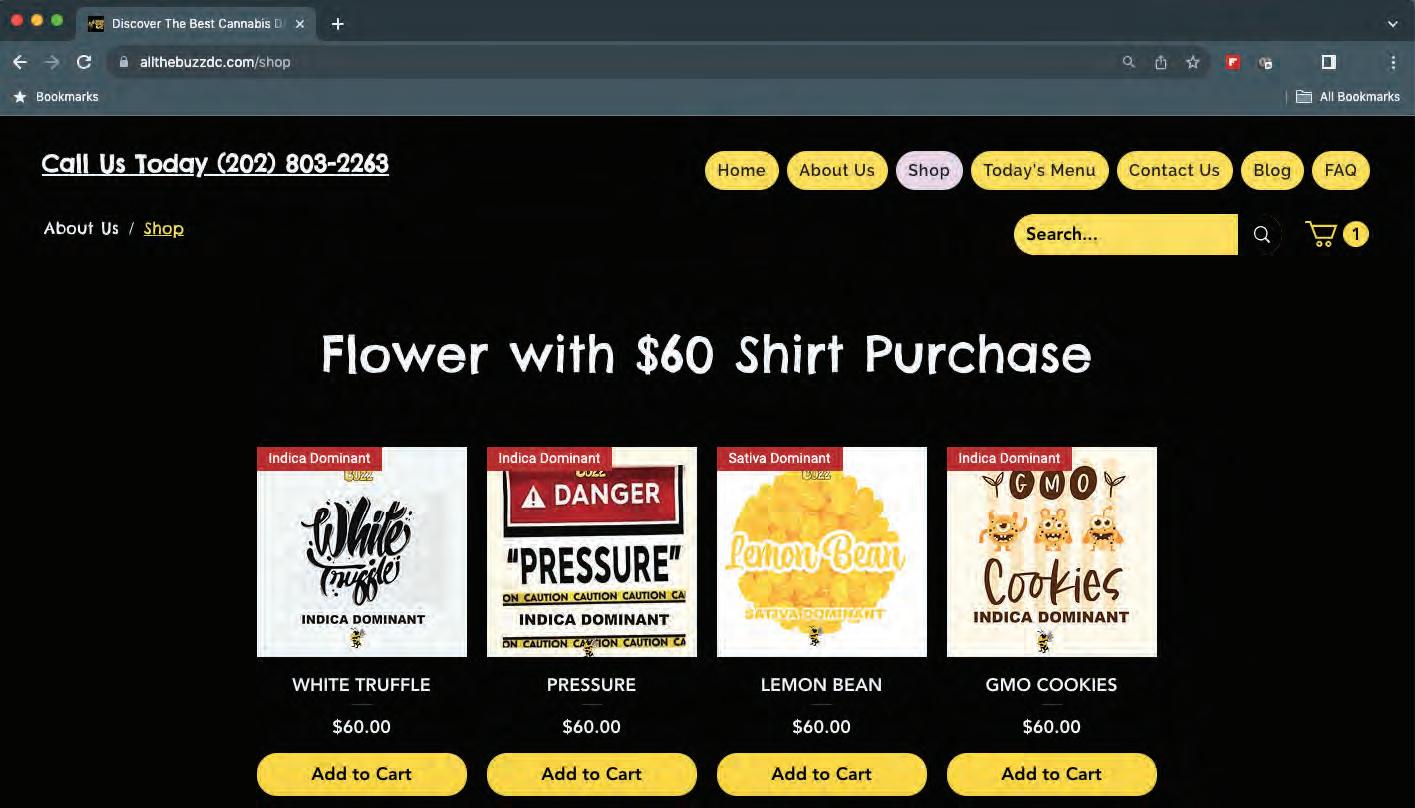This screenshot has width=1415, height=808.
Task: Go back using the browser arrow
Action: pyautogui.click(x=20, y=62)
